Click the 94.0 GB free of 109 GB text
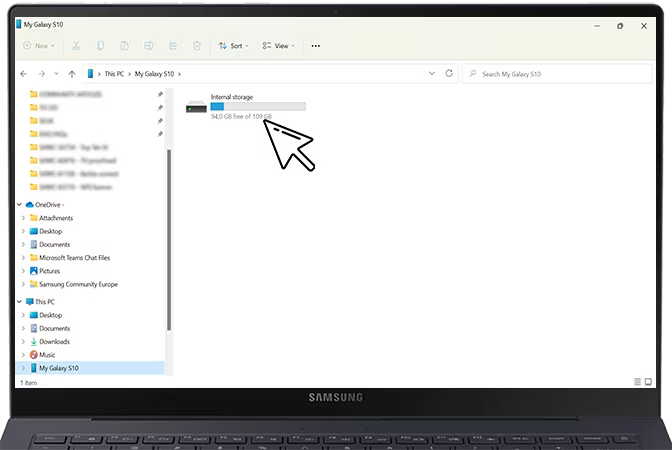 tap(241, 116)
